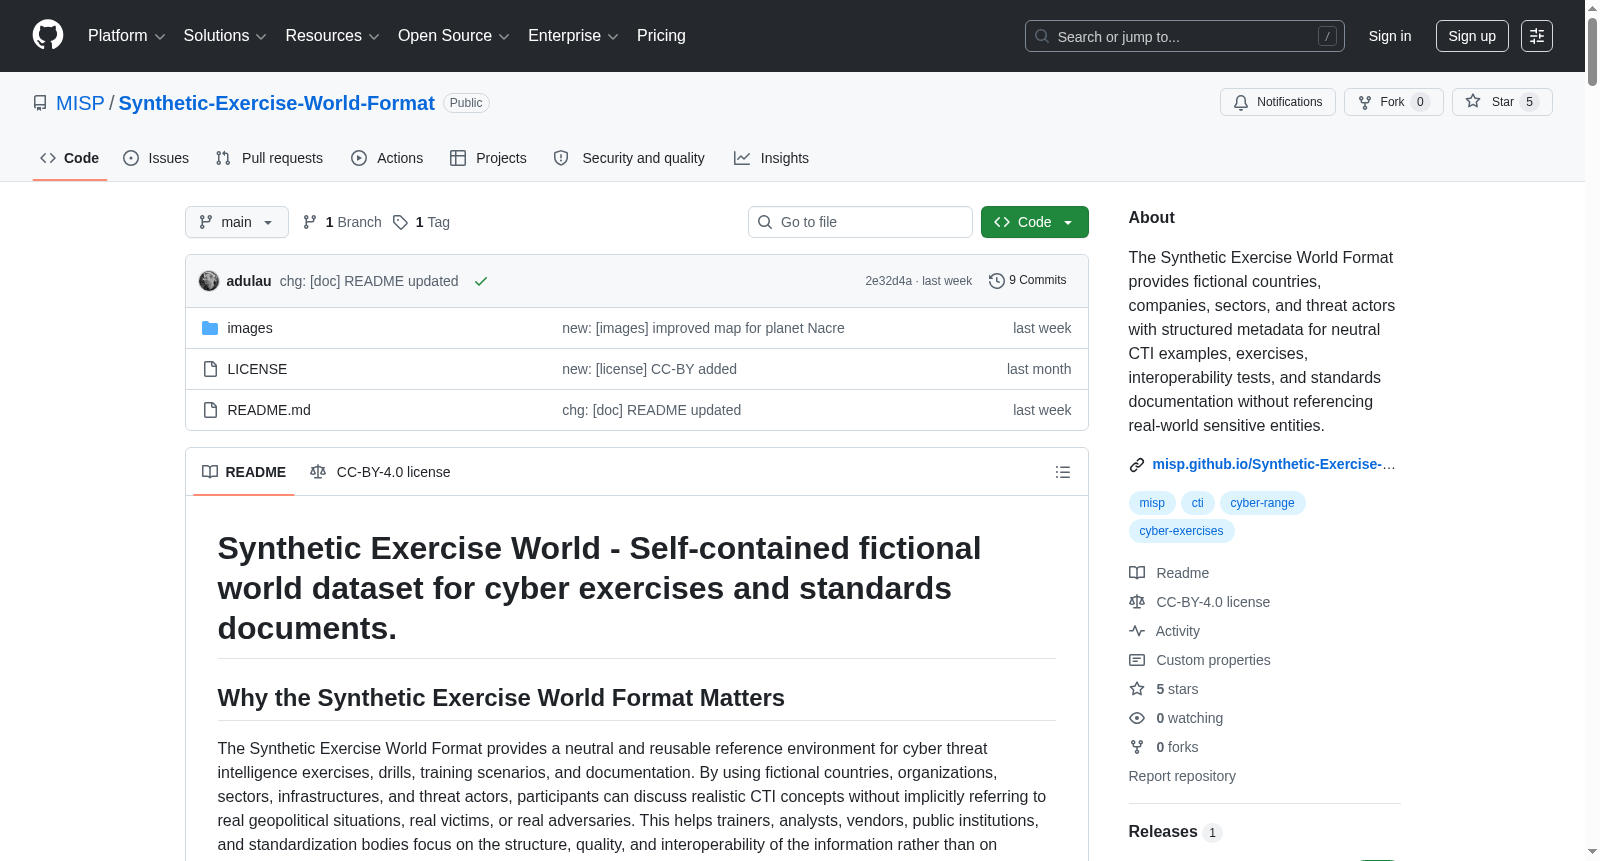1600x861 pixels.
Task: Expand the Open Source menu
Action: (x=454, y=36)
